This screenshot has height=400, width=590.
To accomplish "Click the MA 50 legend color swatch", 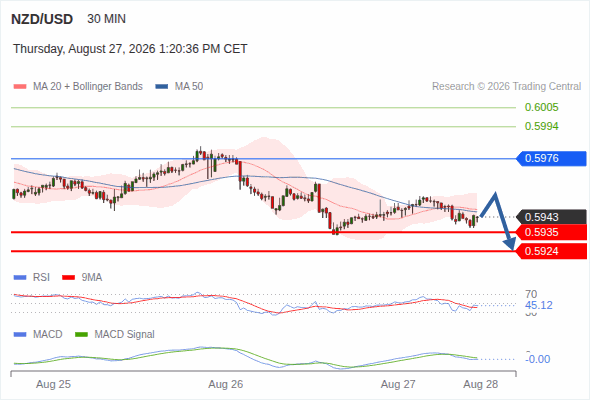I will coord(162,87).
